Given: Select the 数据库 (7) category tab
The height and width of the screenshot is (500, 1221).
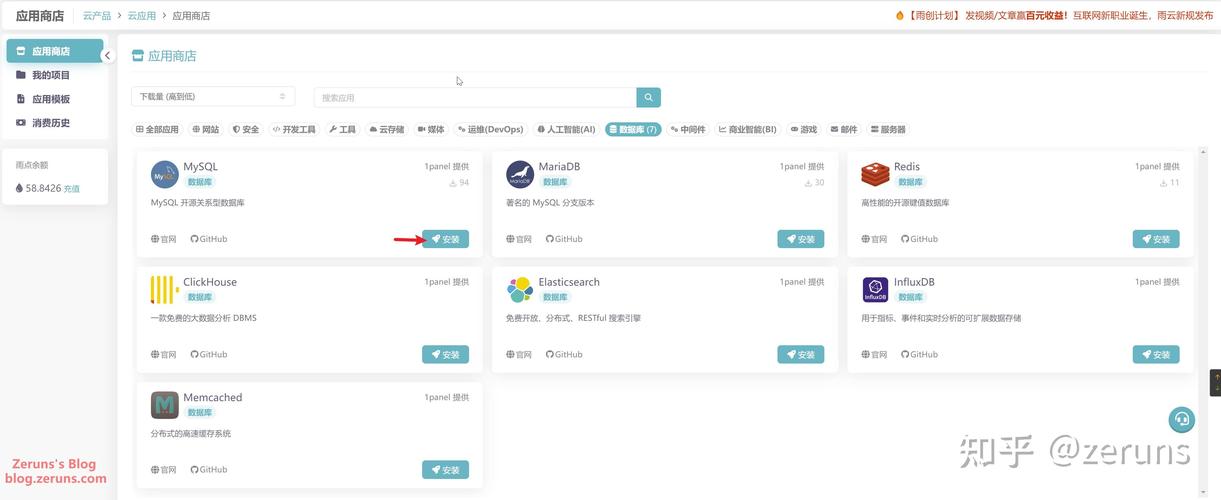Looking at the screenshot, I should [x=633, y=129].
